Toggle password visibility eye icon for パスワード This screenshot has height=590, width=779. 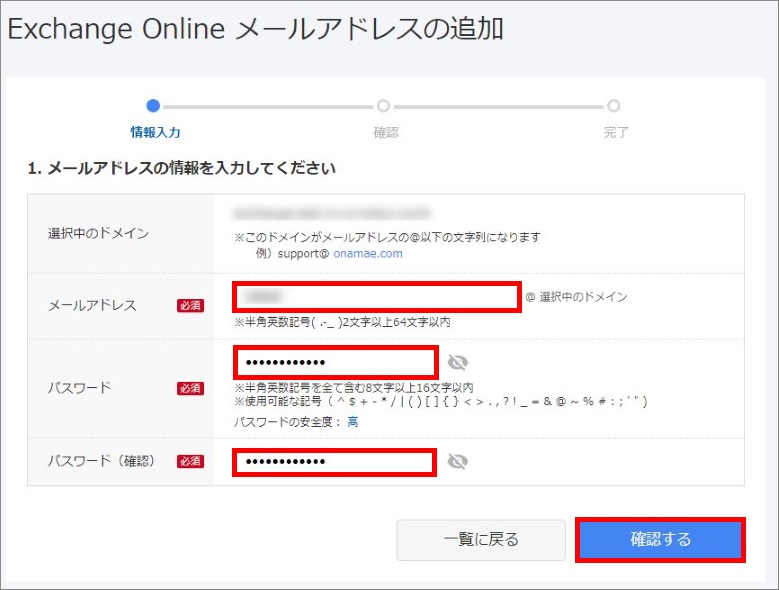point(458,363)
